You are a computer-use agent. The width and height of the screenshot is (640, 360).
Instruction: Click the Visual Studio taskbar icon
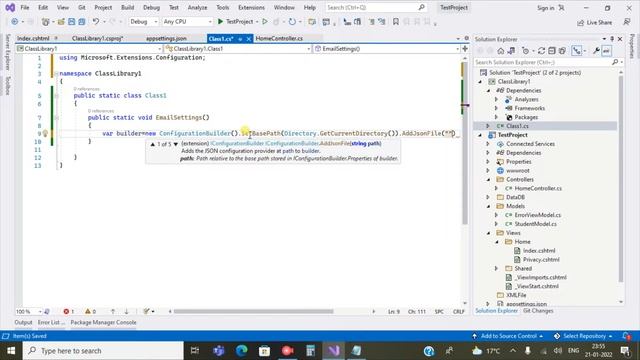tap(333, 351)
